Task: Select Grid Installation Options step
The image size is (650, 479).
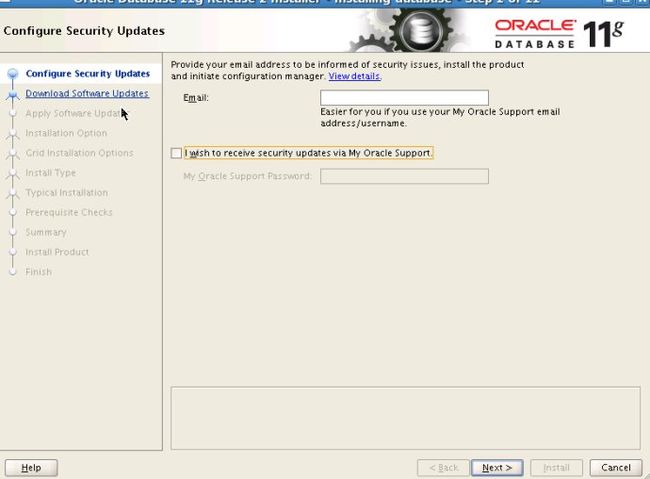Action: tap(79, 153)
